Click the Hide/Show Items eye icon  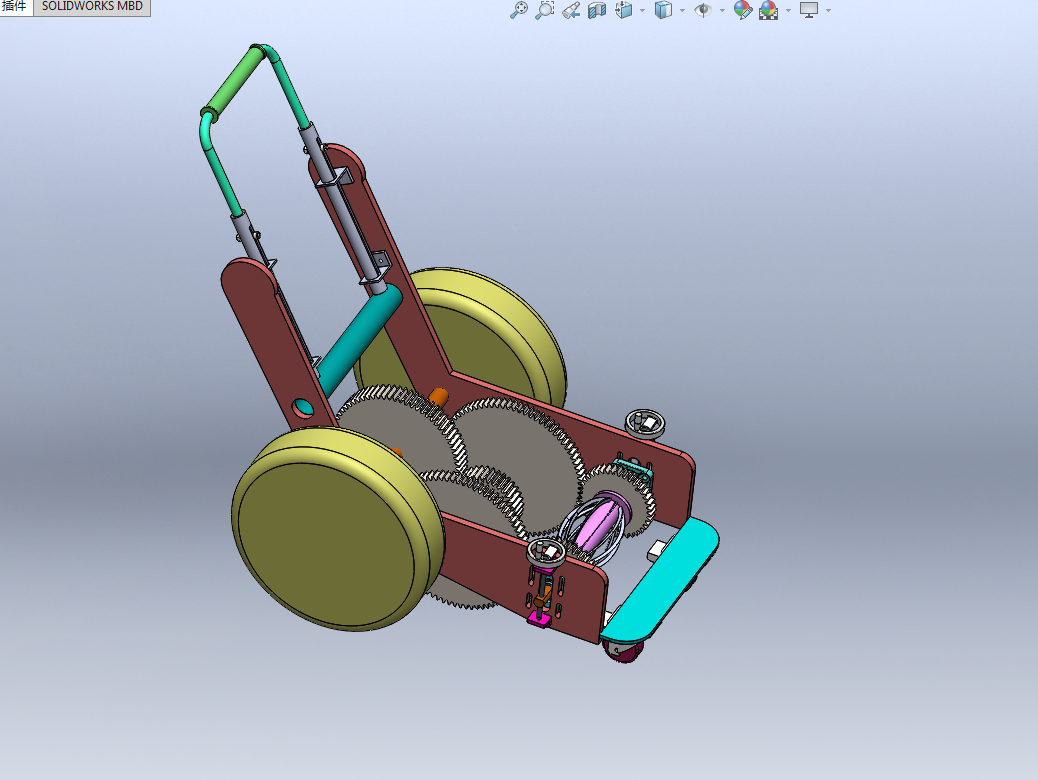(703, 10)
